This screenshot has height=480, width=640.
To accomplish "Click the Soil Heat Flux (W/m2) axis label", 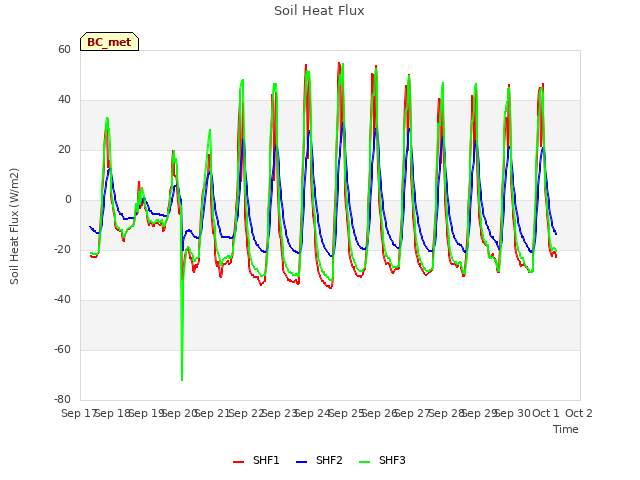I will pos(14,226).
